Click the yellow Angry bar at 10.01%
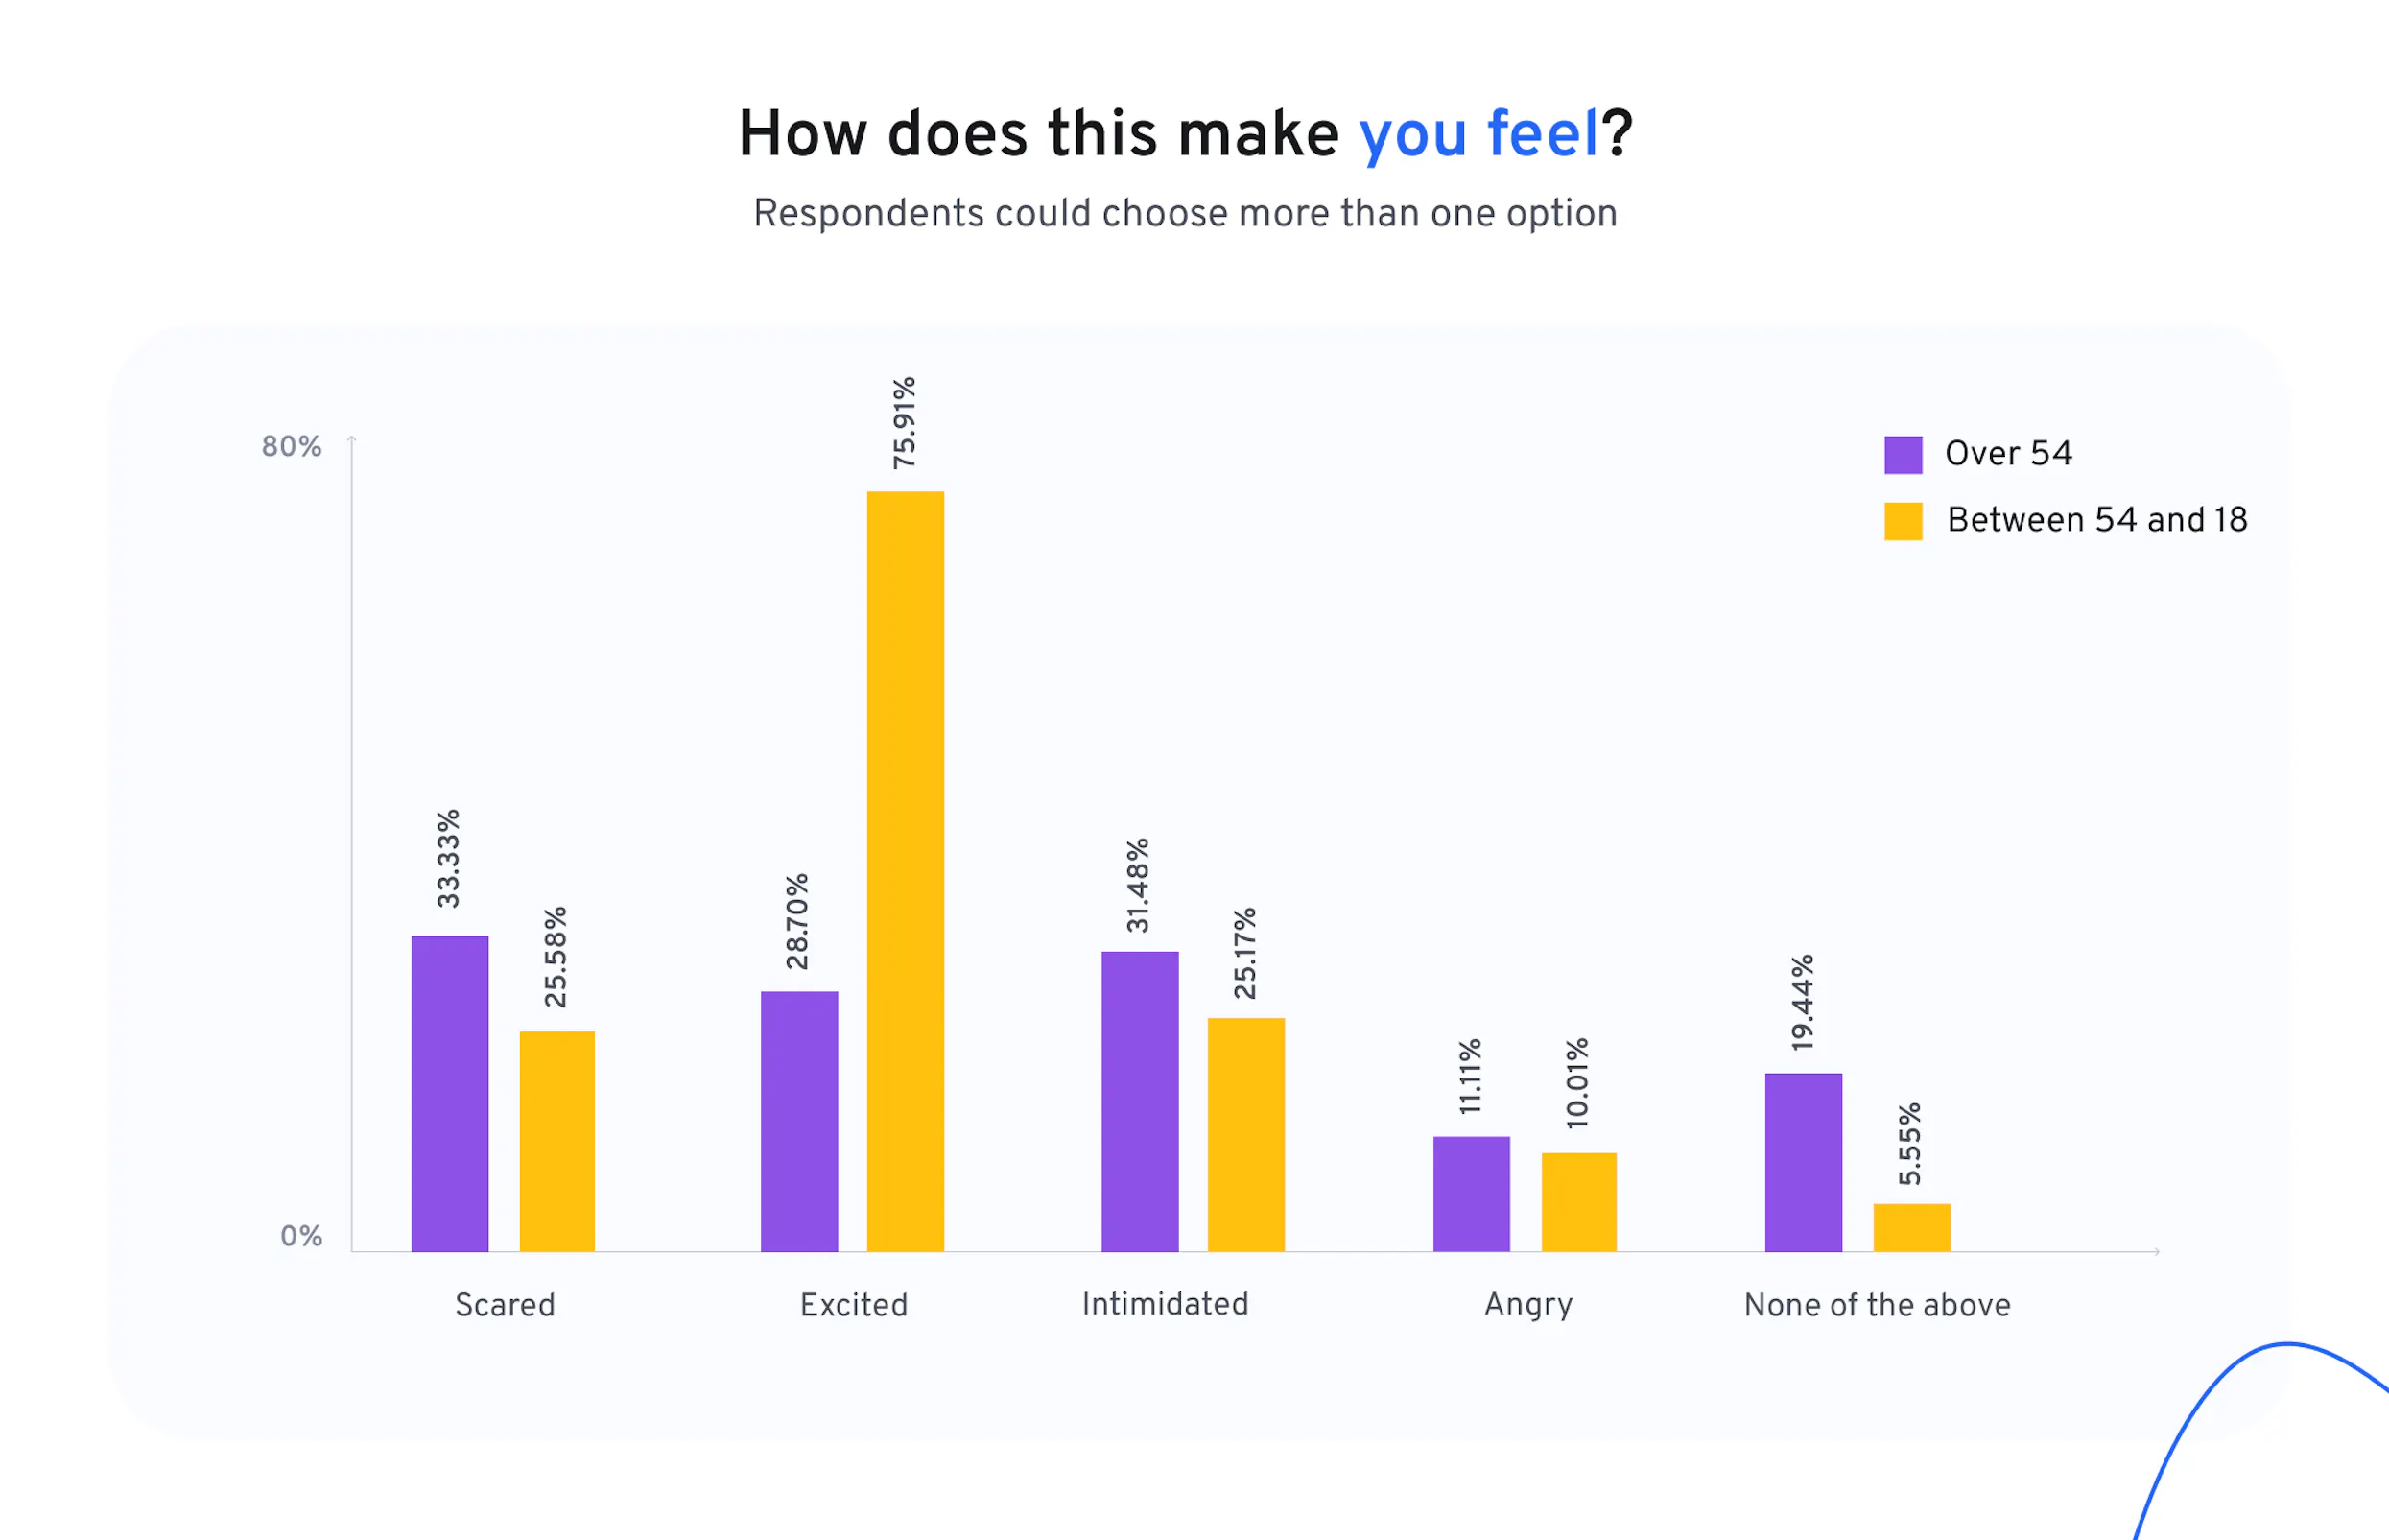The image size is (2389, 1540). [1579, 1202]
